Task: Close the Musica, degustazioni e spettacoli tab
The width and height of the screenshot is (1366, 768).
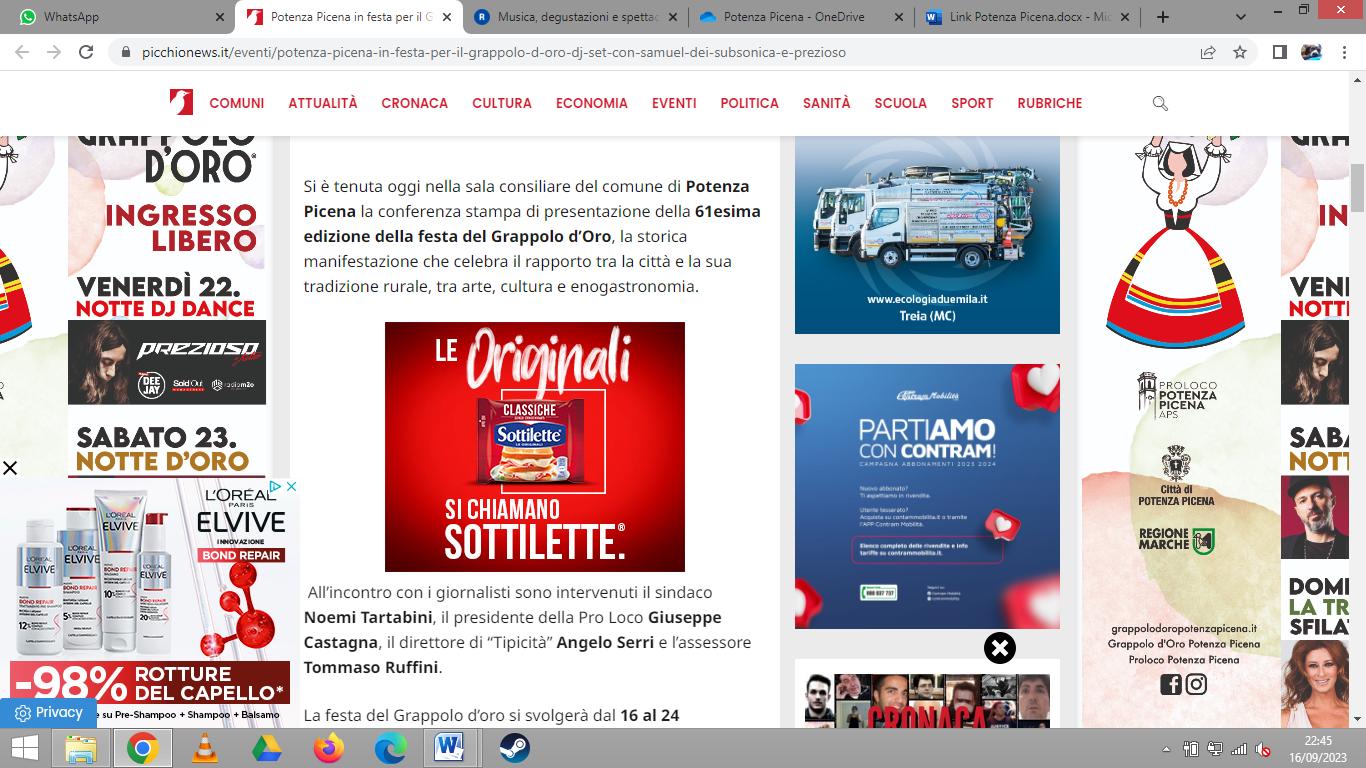Action: coord(672,17)
